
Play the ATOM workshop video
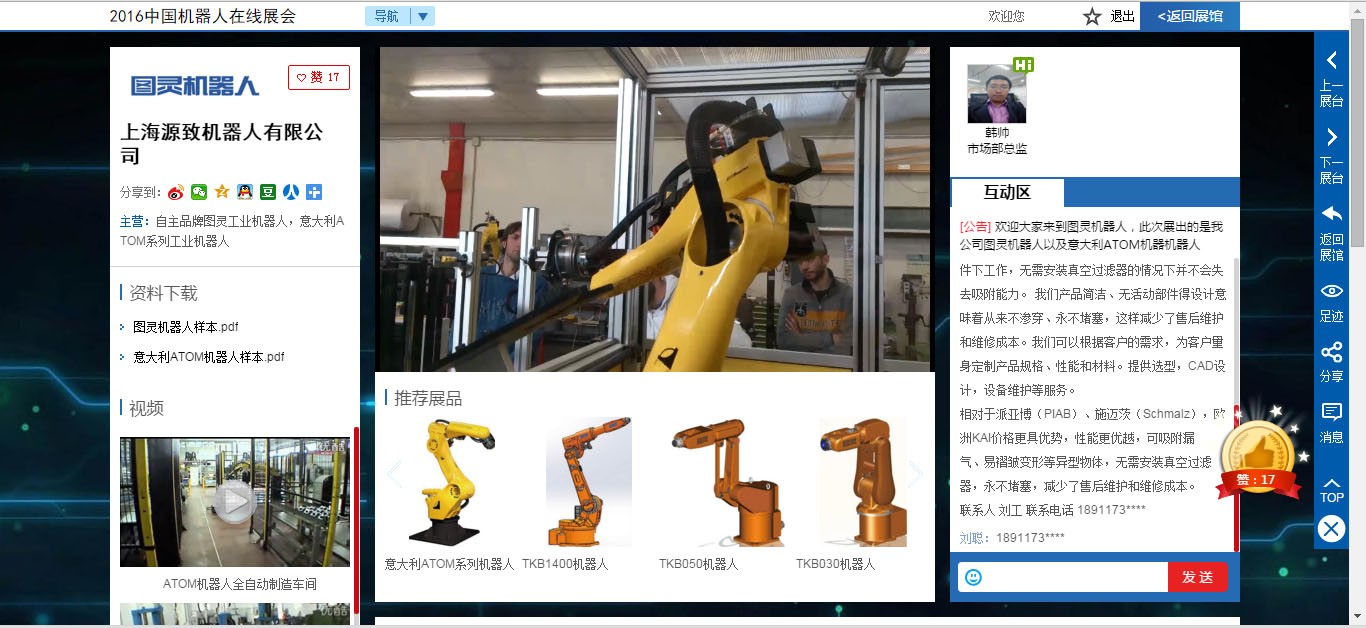pos(234,502)
